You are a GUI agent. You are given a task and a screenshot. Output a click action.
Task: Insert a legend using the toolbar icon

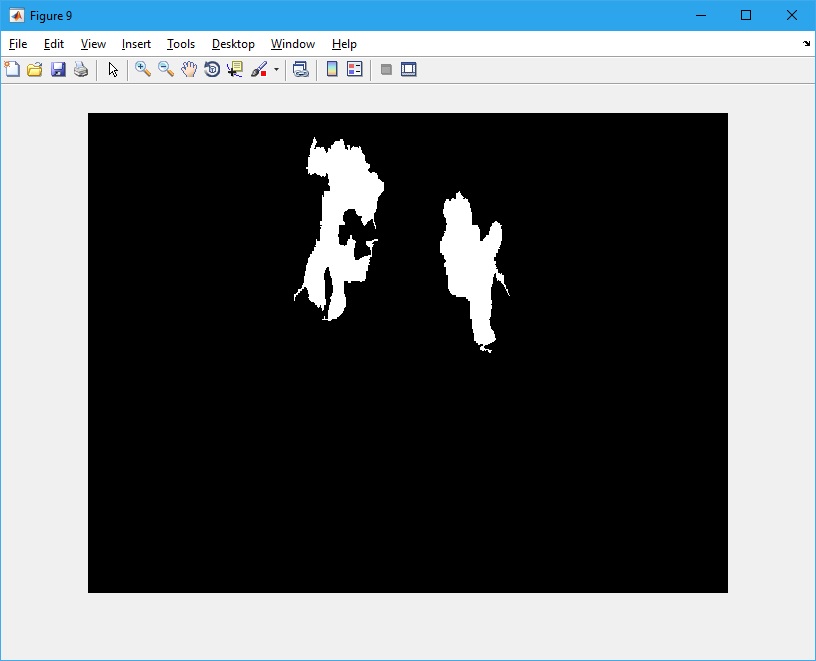click(355, 70)
